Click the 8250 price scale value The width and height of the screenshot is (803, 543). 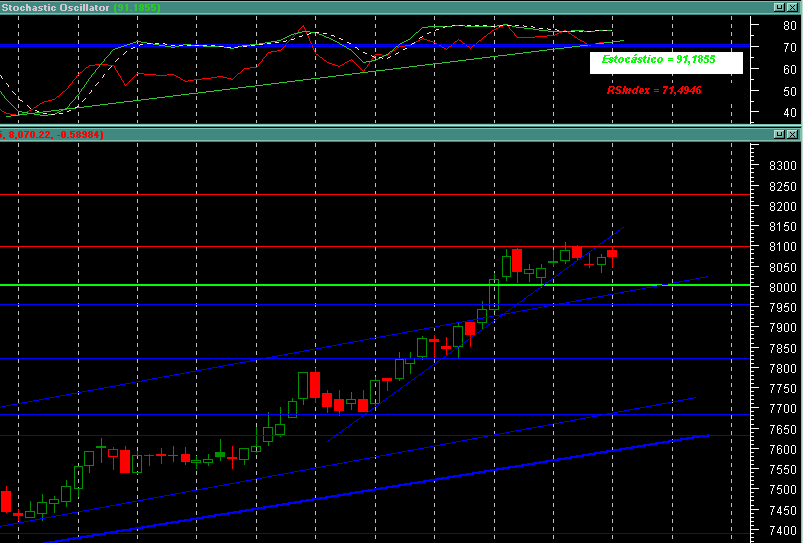[x=783, y=186]
